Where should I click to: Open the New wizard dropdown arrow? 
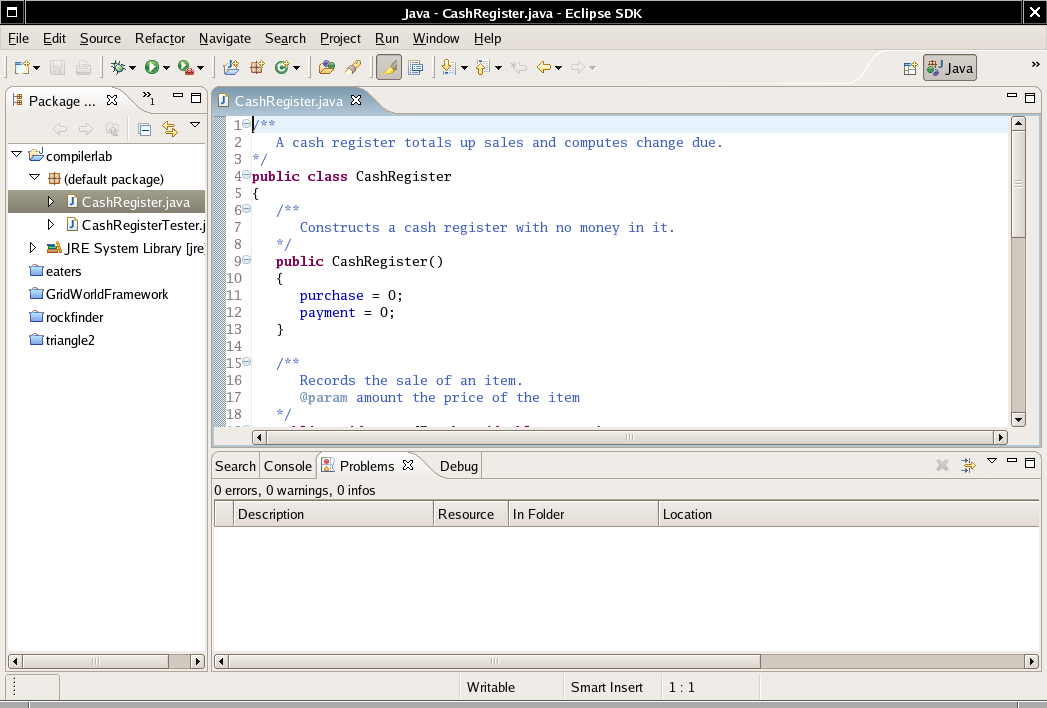click(x=37, y=68)
